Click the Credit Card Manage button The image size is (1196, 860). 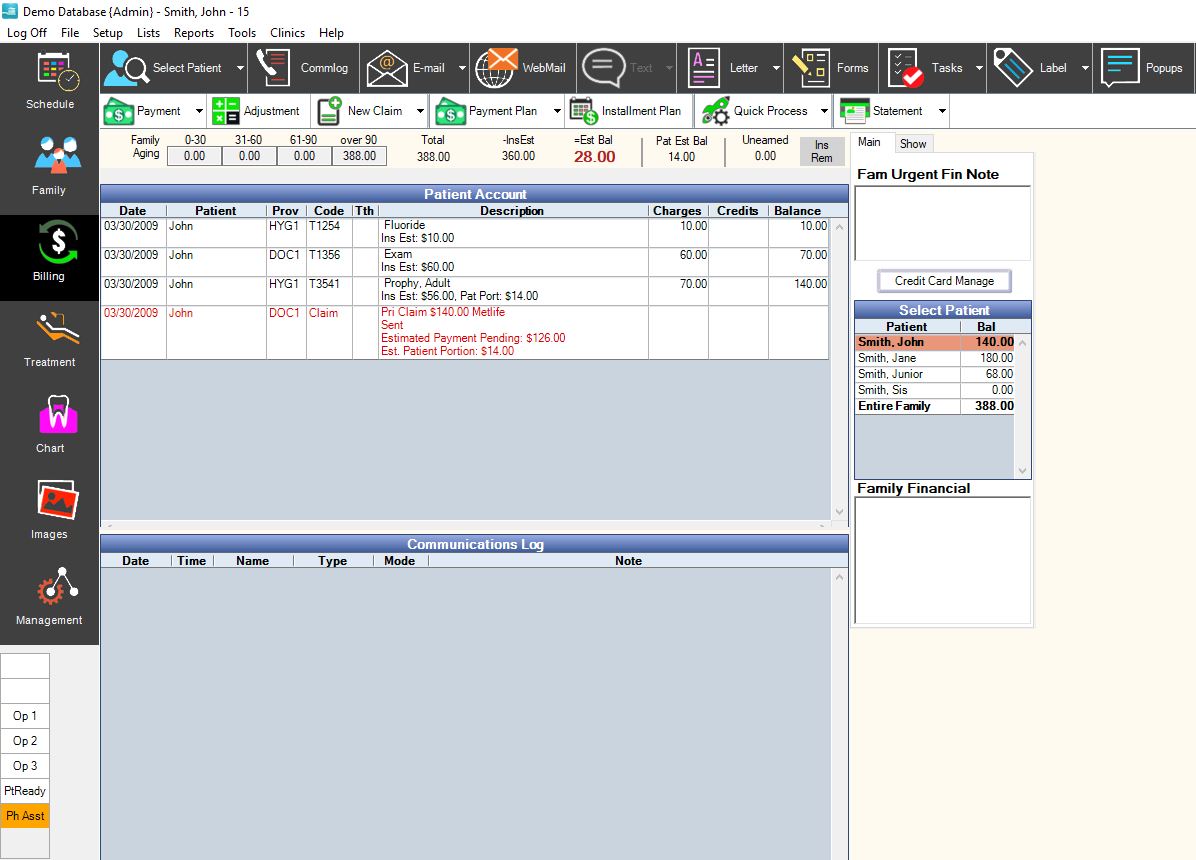point(943,280)
